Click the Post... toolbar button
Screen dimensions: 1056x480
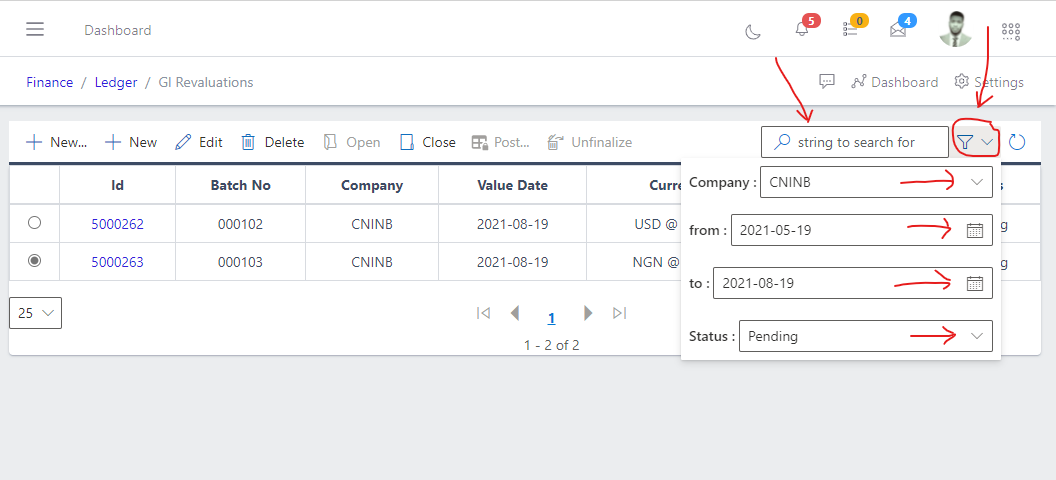pos(500,142)
